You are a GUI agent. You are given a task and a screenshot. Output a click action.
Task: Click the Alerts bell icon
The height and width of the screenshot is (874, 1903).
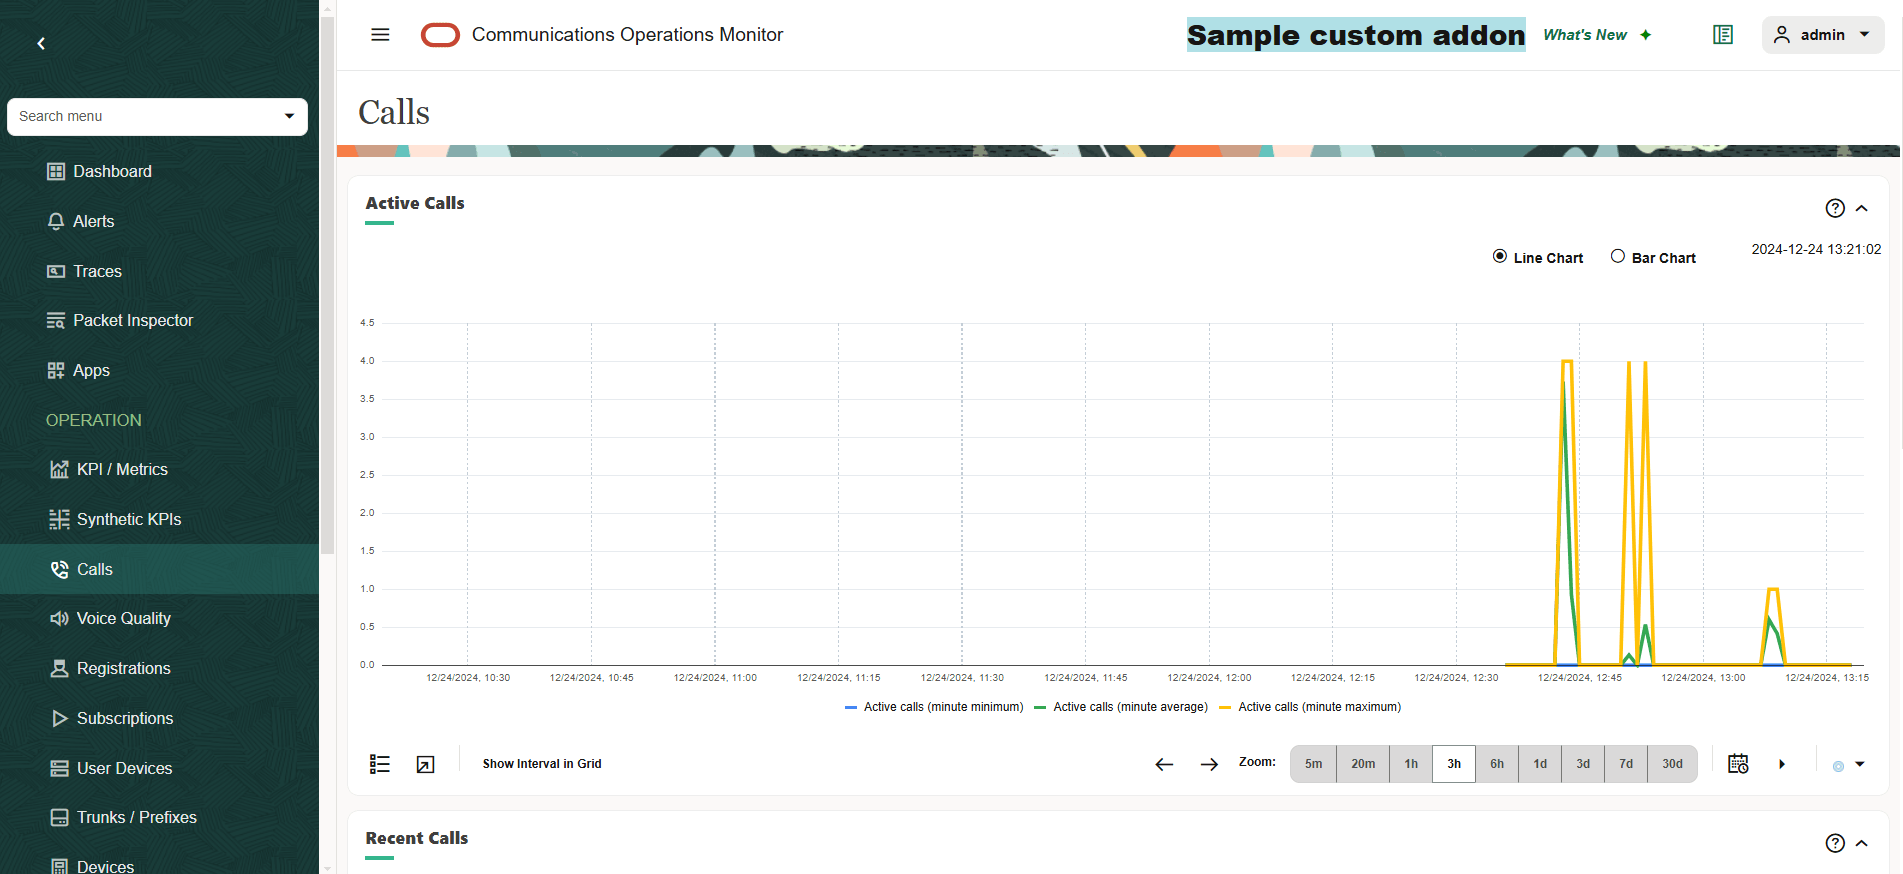56,221
